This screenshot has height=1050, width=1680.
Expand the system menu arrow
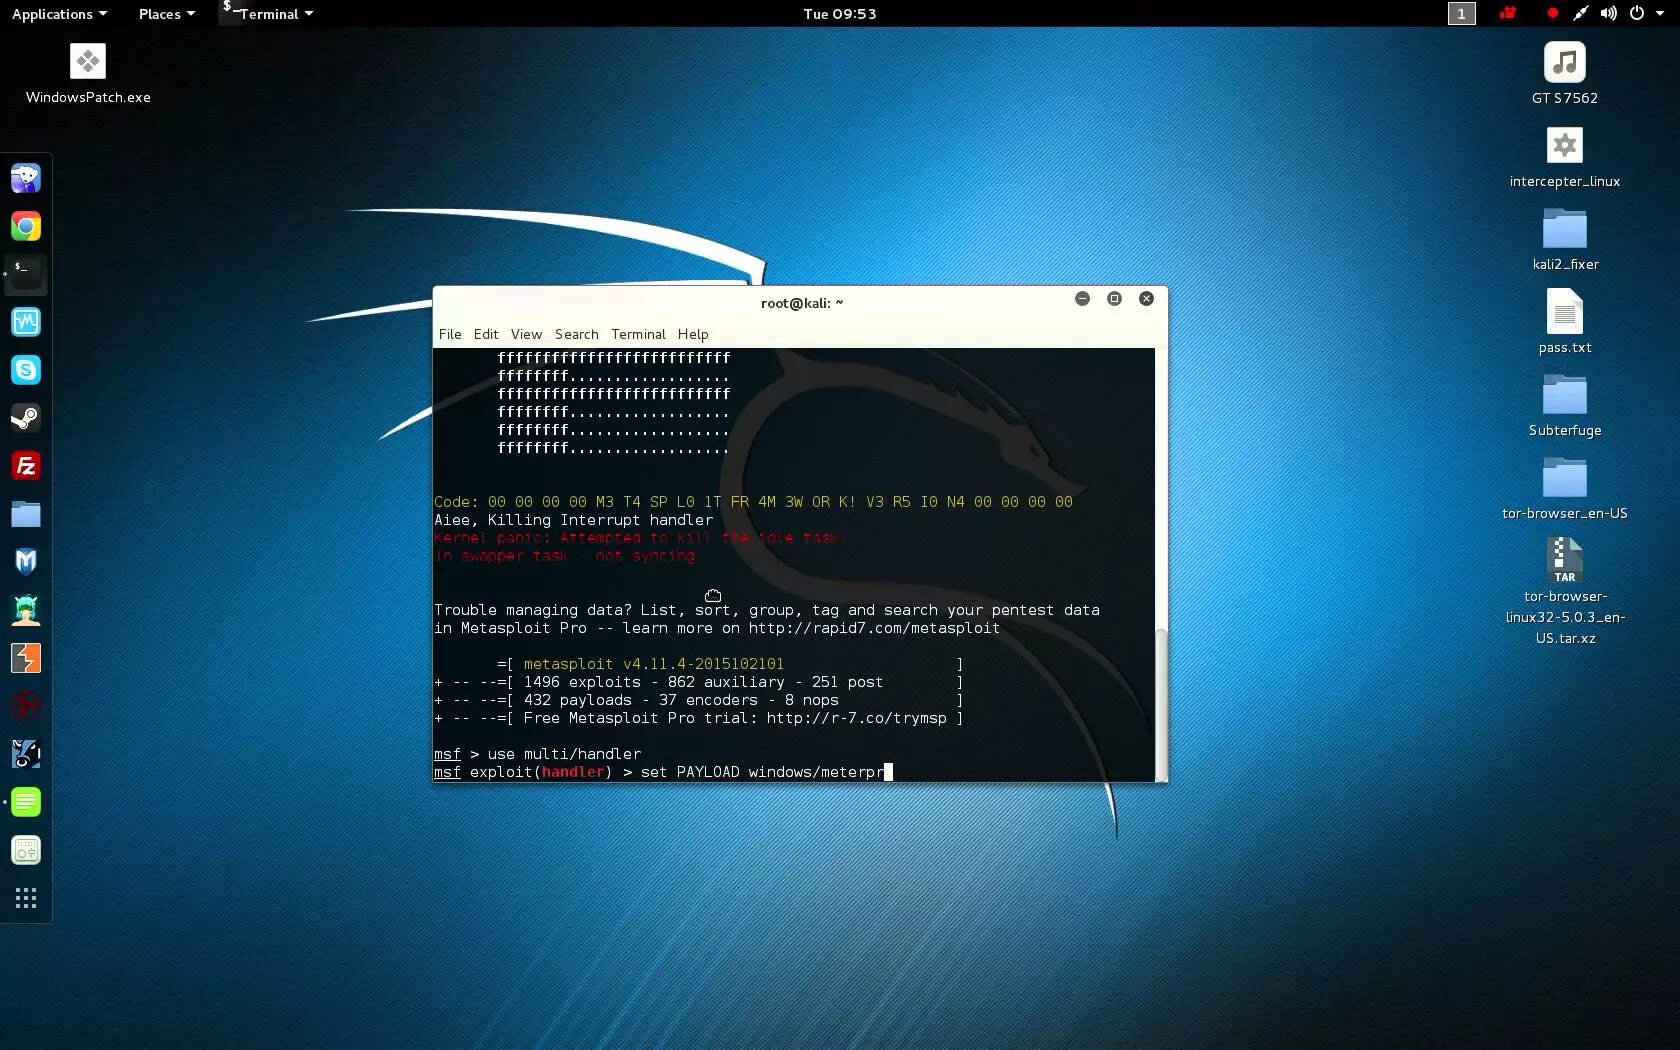click(x=1660, y=14)
